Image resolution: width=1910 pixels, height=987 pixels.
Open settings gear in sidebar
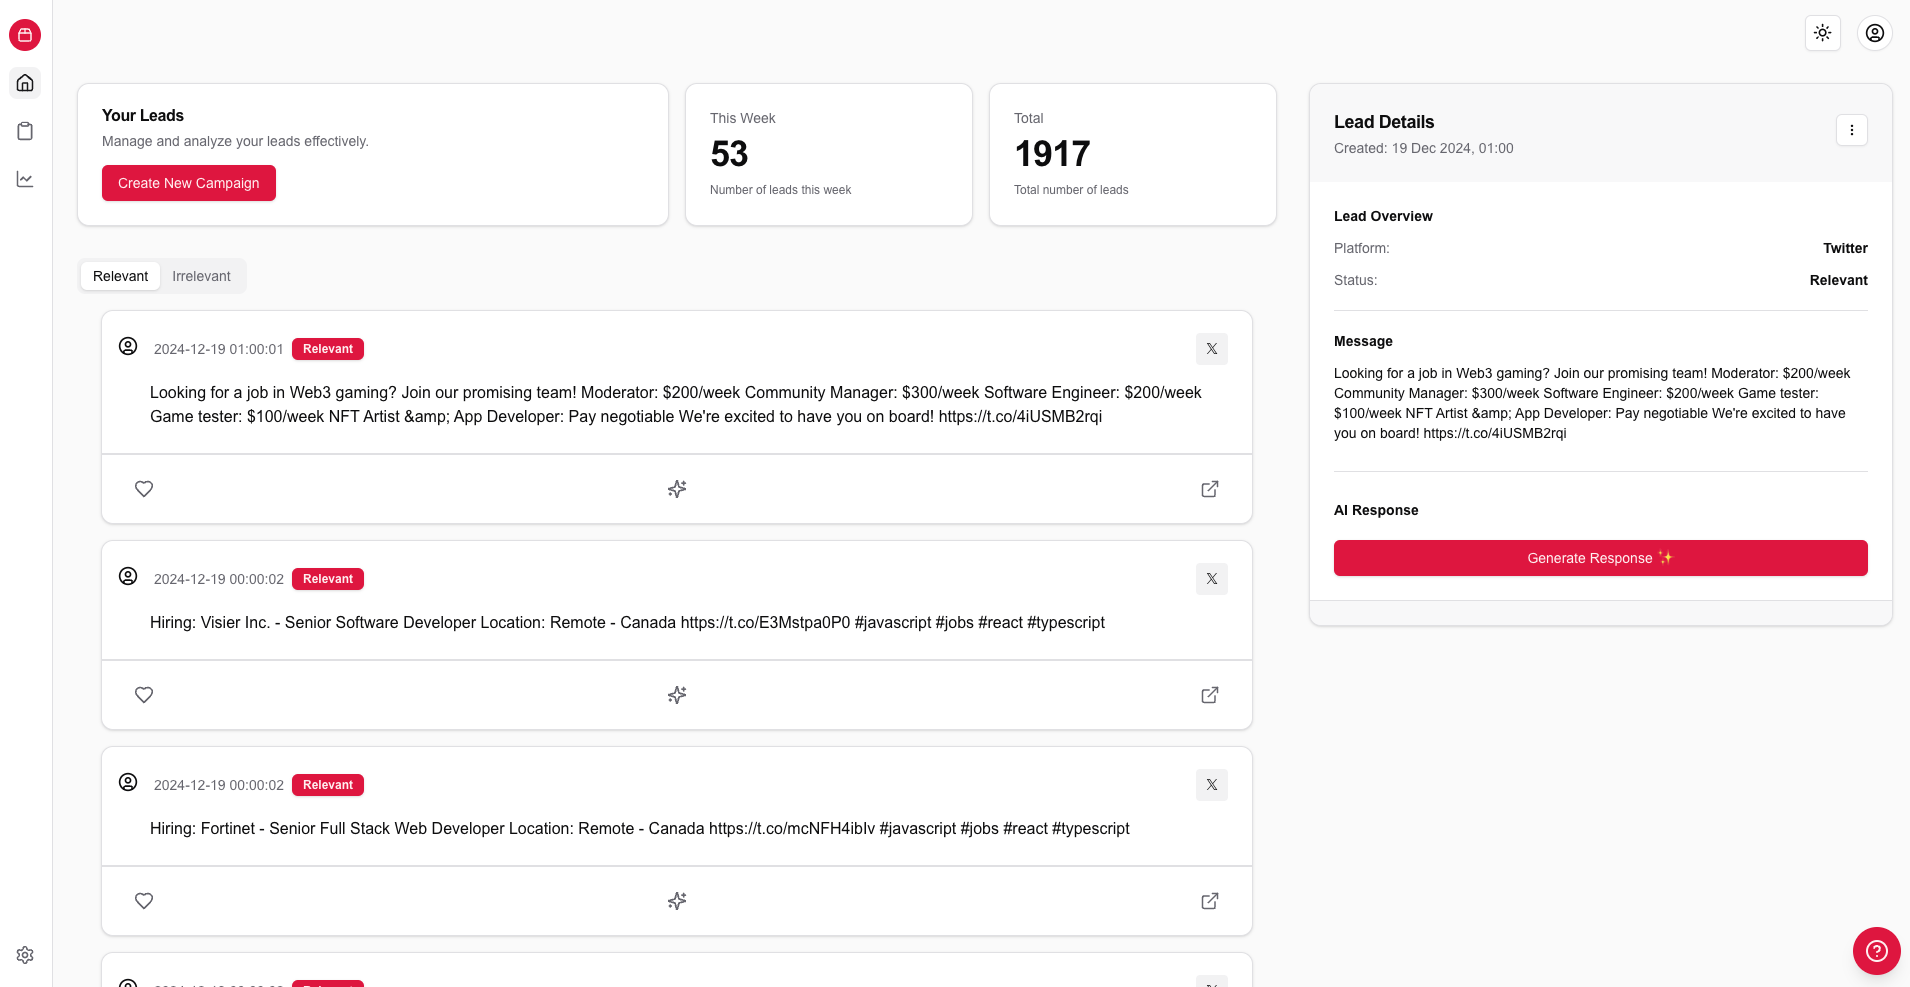coord(25,955)
